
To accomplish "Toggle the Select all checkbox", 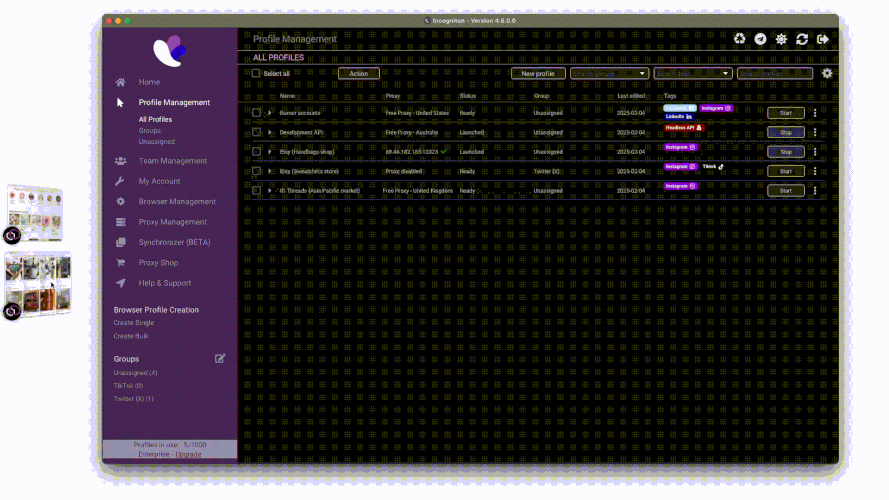I will 256,73.
